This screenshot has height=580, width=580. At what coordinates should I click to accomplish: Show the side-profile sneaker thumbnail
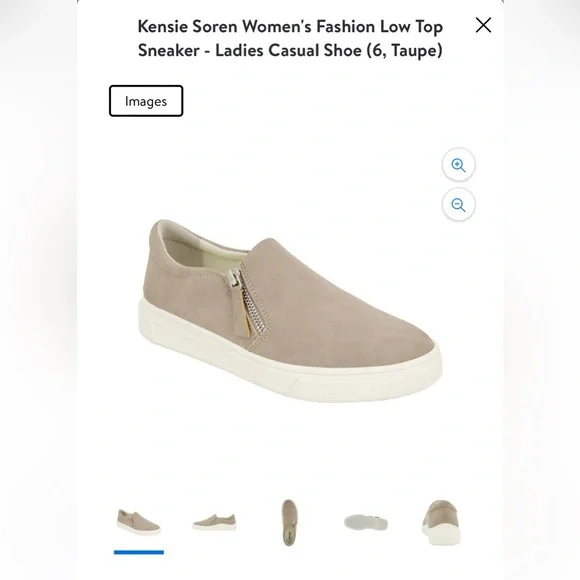click(214, 522)
